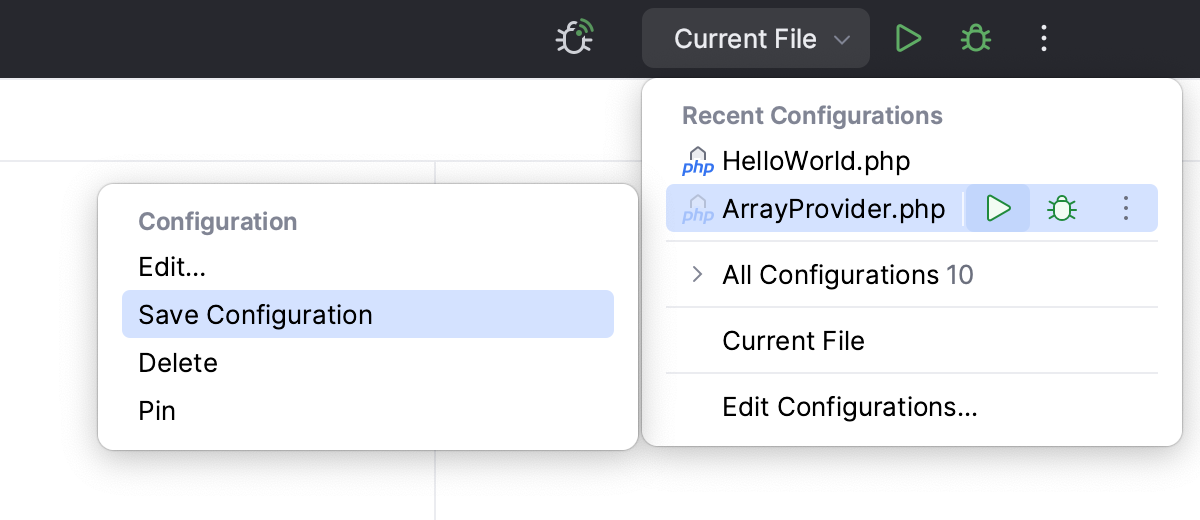Click Delete in the Configuration submenu

368,362
